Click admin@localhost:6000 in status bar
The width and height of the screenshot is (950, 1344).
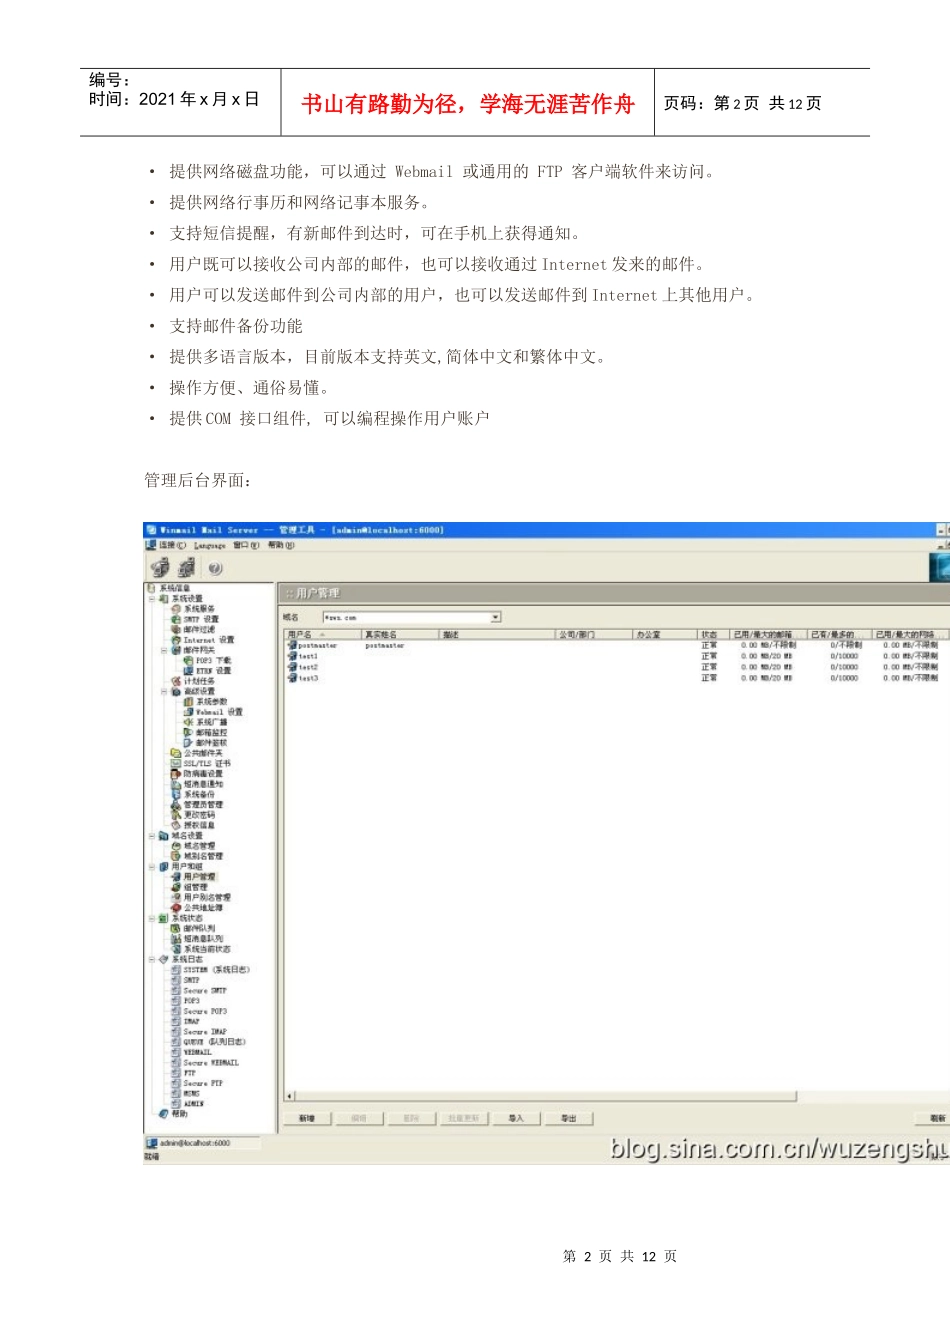tap(195, 1142)
